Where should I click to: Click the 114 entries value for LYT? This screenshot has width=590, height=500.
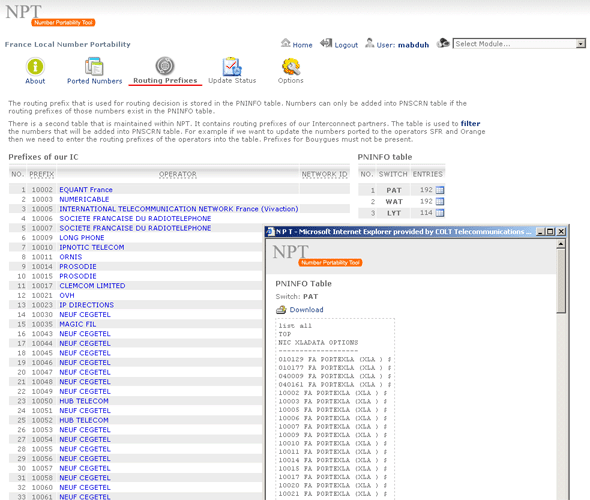point(426,213)
